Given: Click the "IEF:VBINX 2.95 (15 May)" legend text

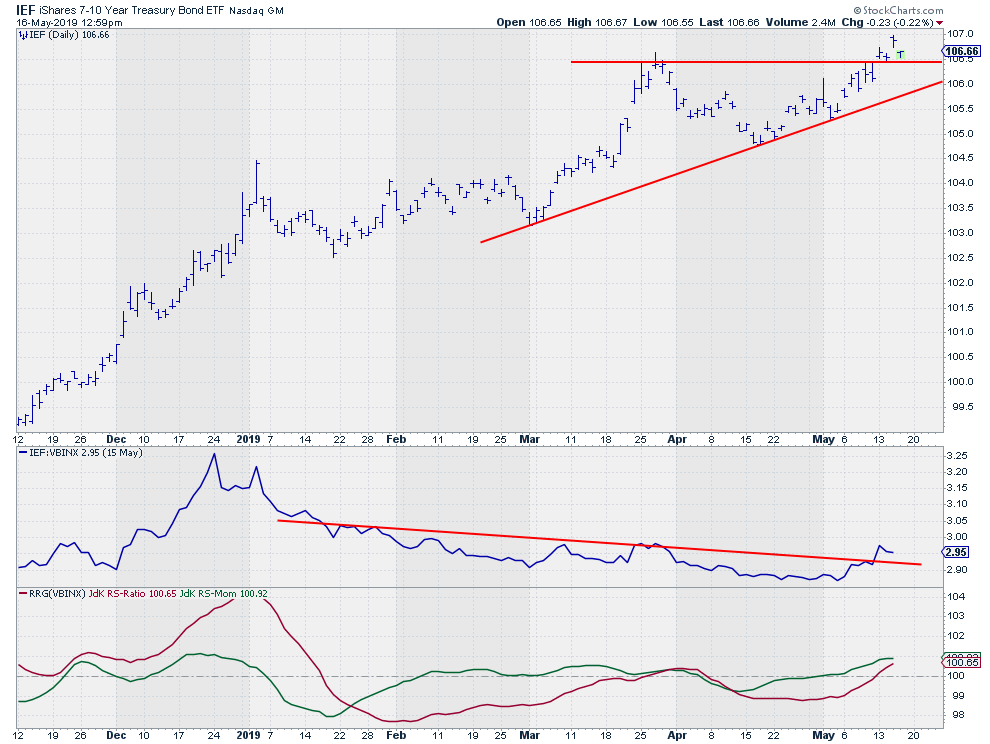Looking at the screenshot, I should click(x=86, y=453).
